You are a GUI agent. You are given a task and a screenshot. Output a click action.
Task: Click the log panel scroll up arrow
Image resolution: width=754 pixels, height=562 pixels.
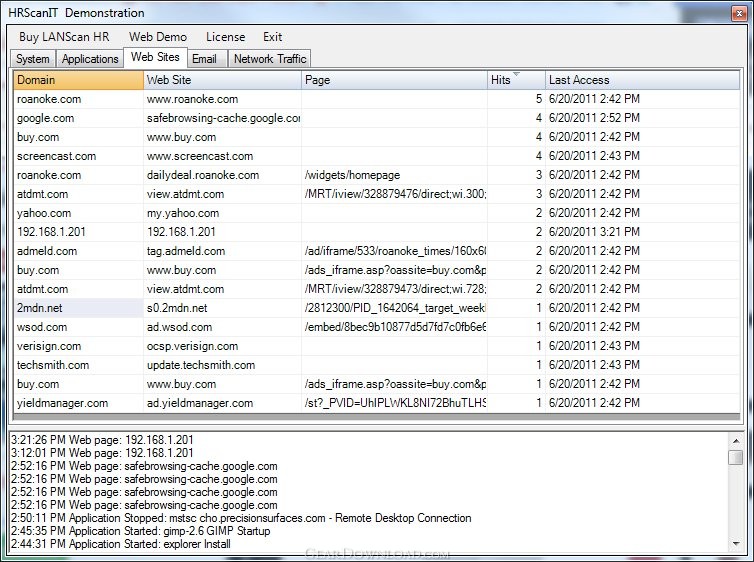click(736, 440)
